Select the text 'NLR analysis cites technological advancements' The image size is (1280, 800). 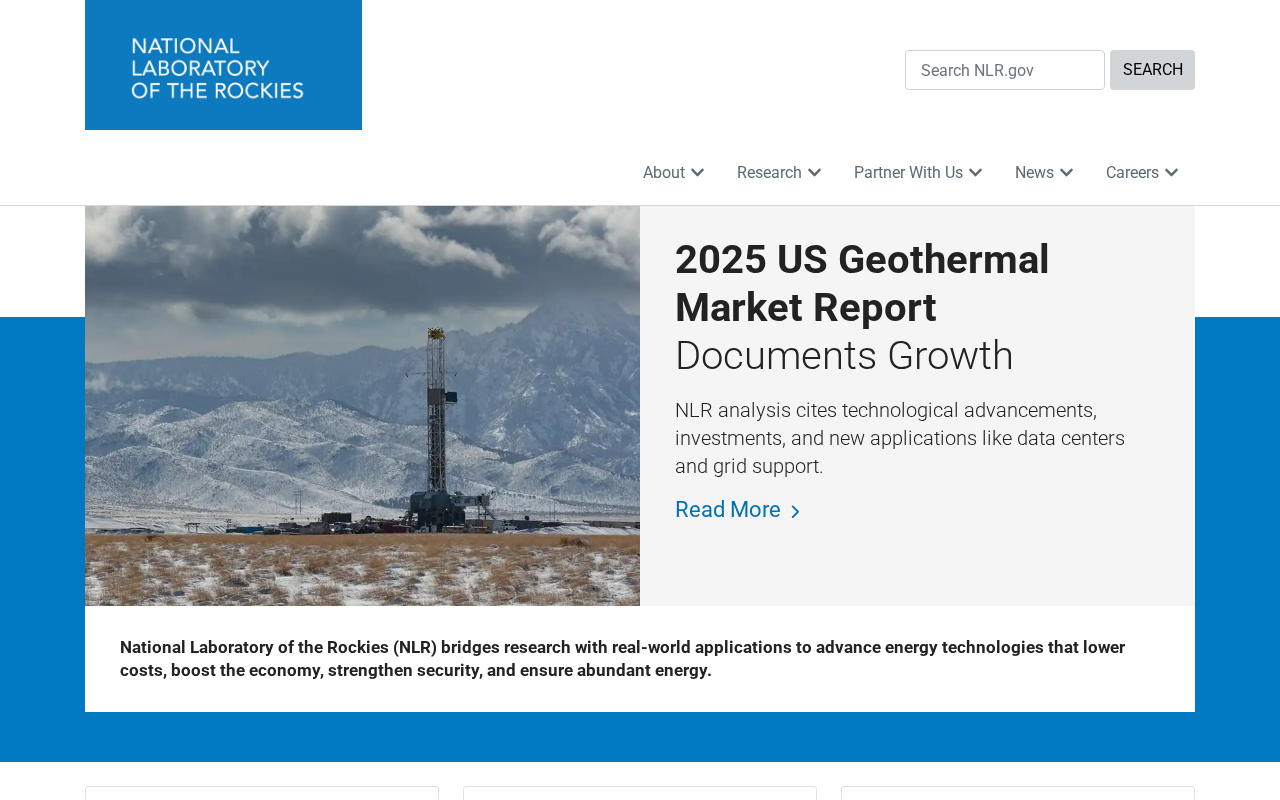click(x=886, y=410)
